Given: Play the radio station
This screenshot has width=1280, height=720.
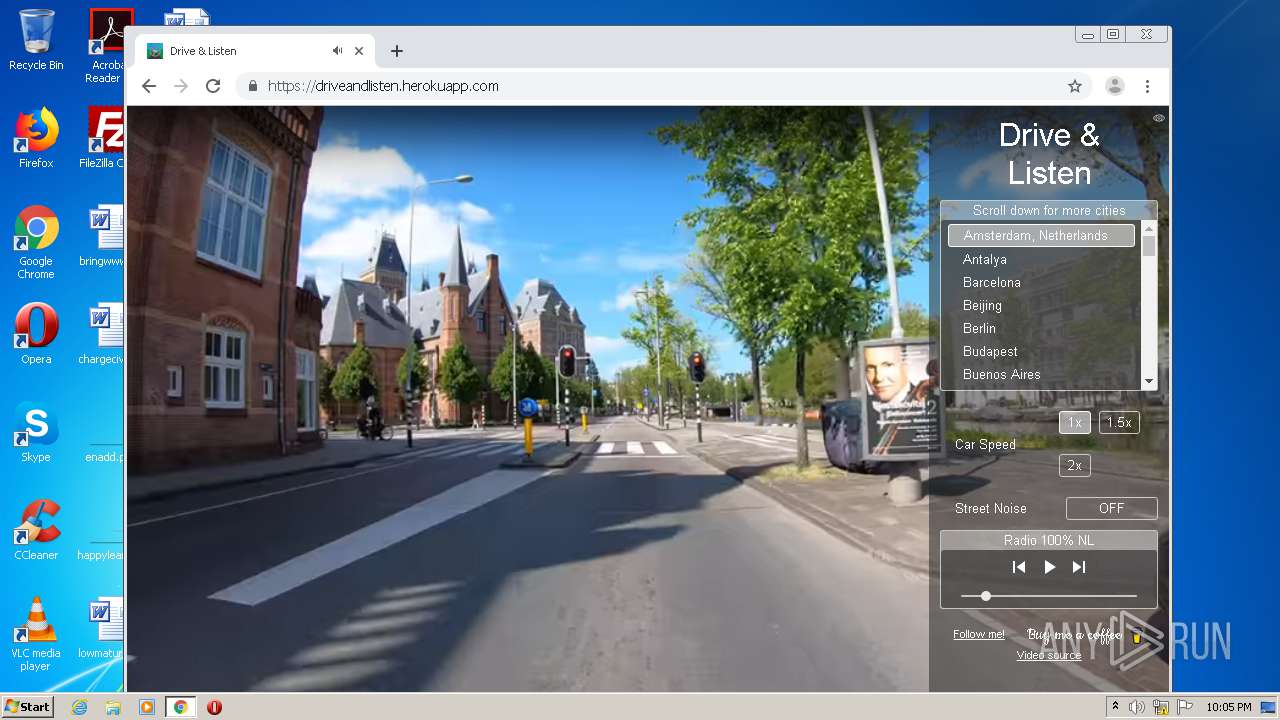Looking at the screenshot, I should tap(1049, 567).
